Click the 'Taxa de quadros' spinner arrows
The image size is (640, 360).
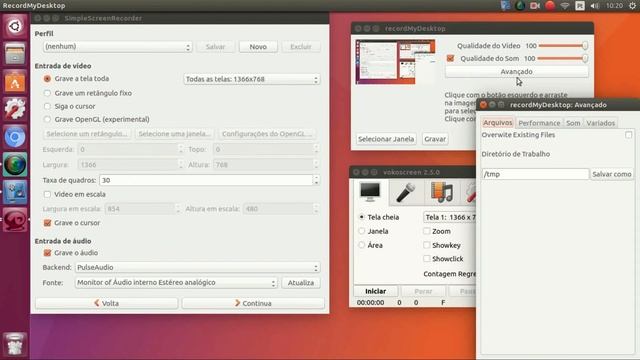coord(316,180)
